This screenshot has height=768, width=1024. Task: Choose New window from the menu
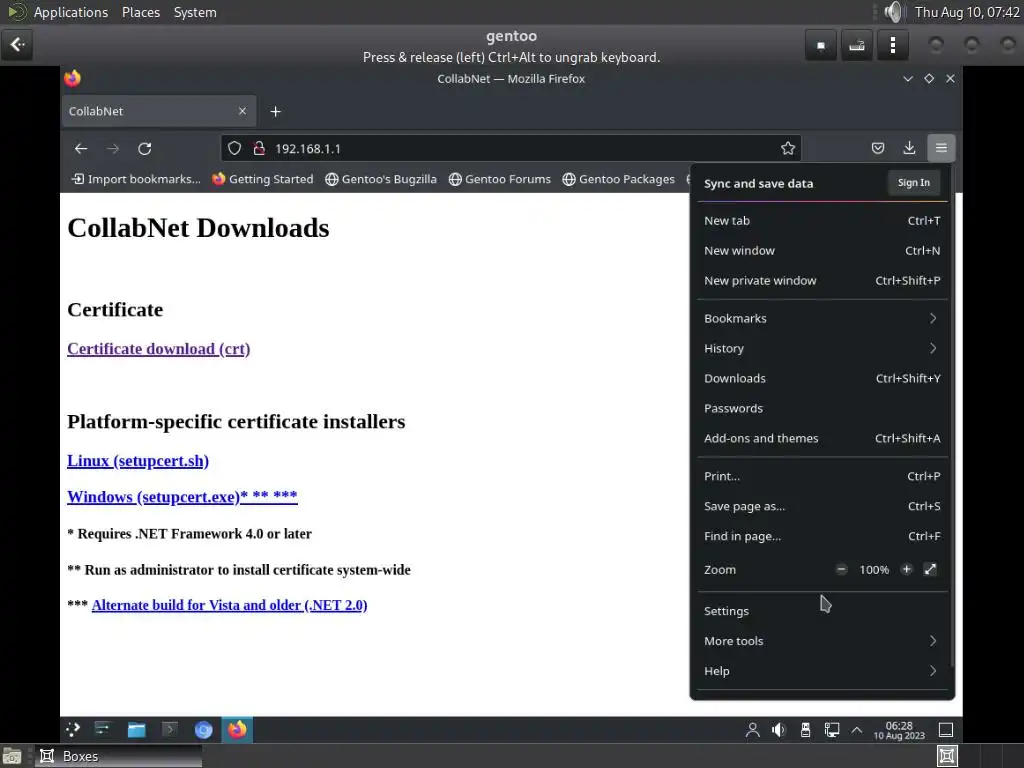point(822,251)
